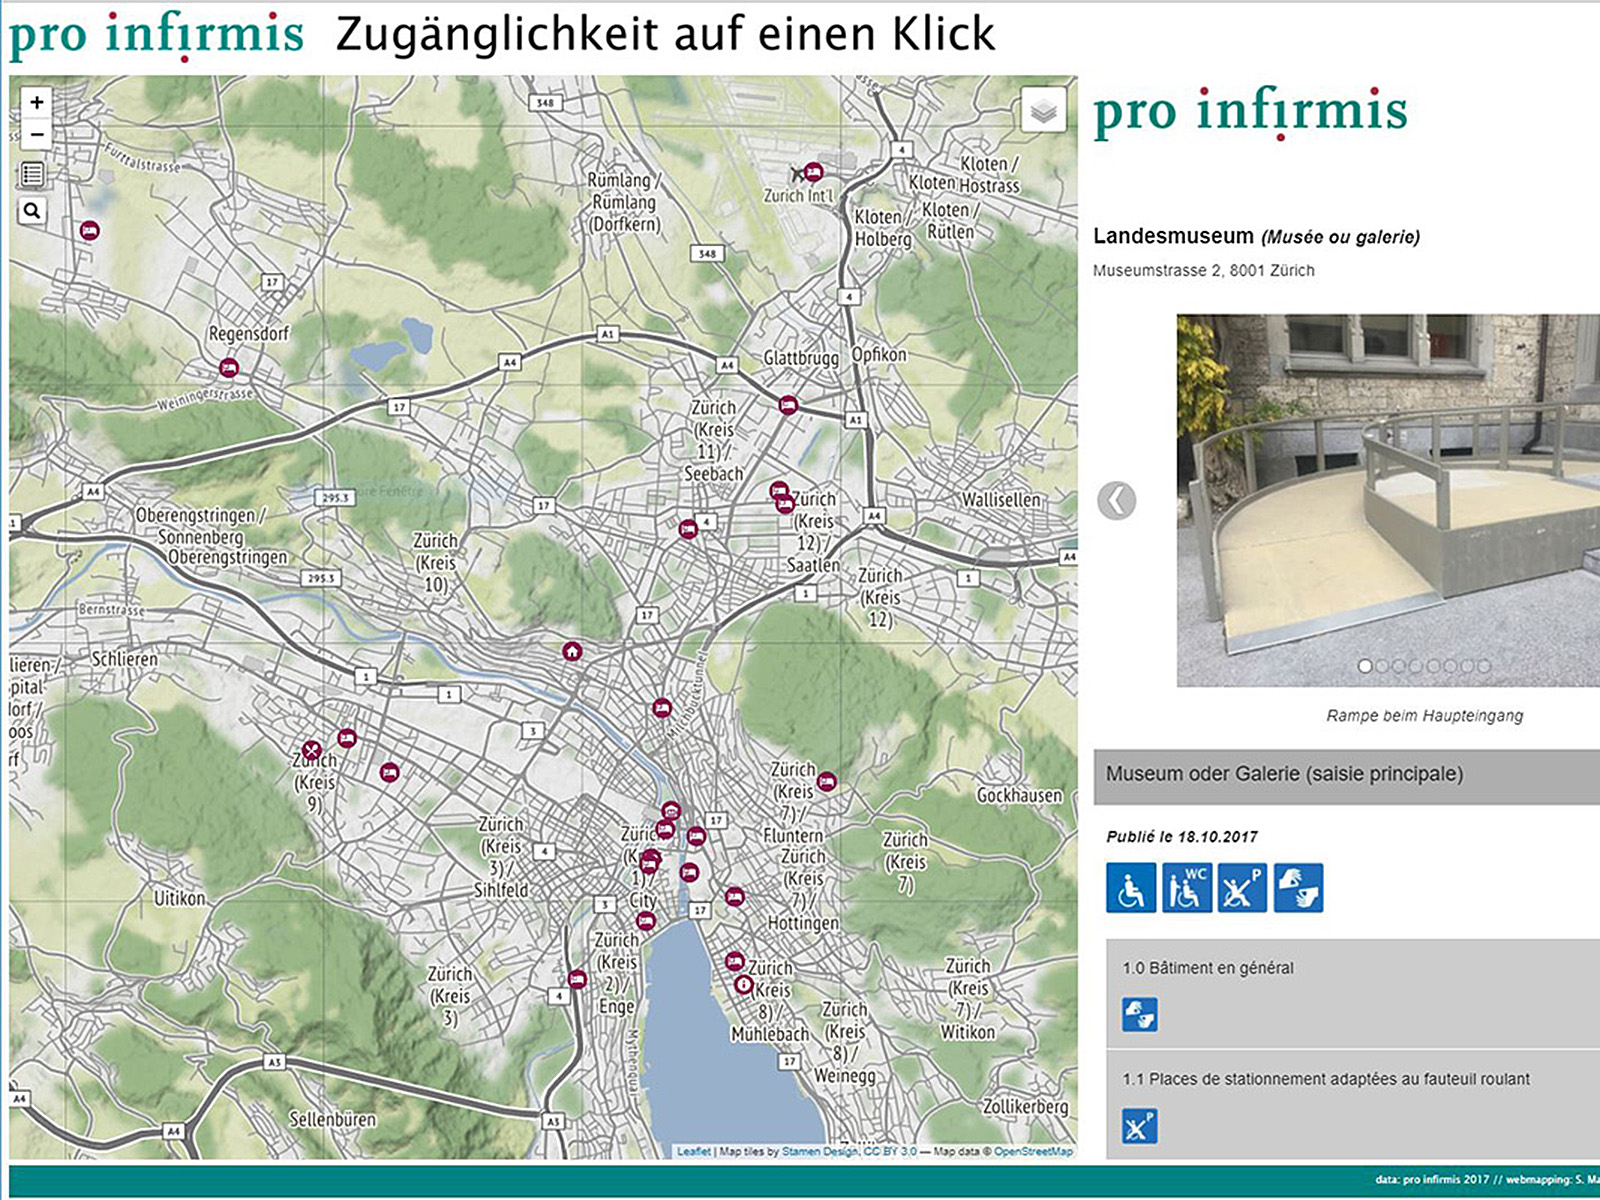
Task: Select address text Museumstrasse 2, 8001 Zürich
Action: 1204,270
